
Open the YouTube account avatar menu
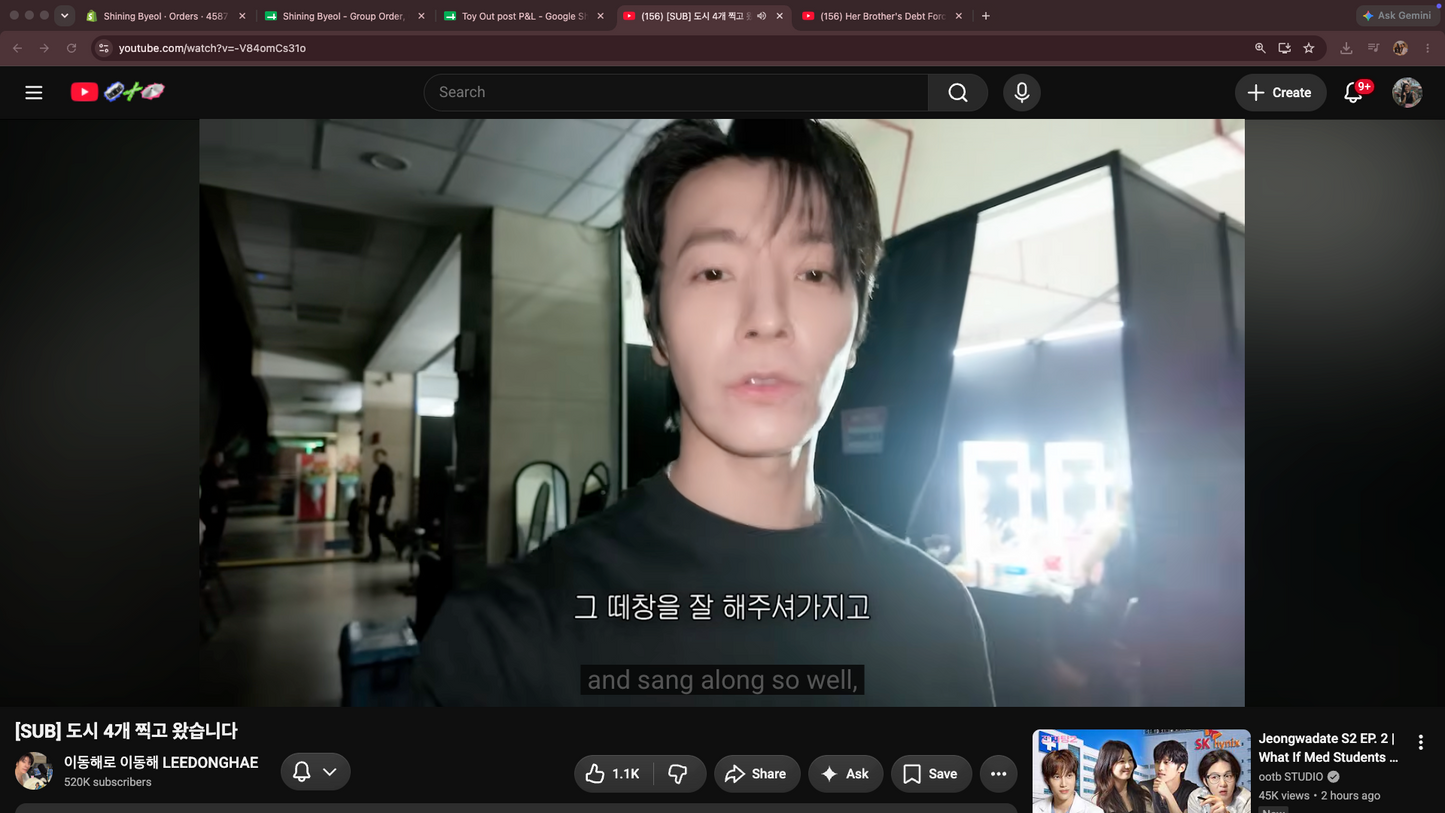click(1407, 92)
